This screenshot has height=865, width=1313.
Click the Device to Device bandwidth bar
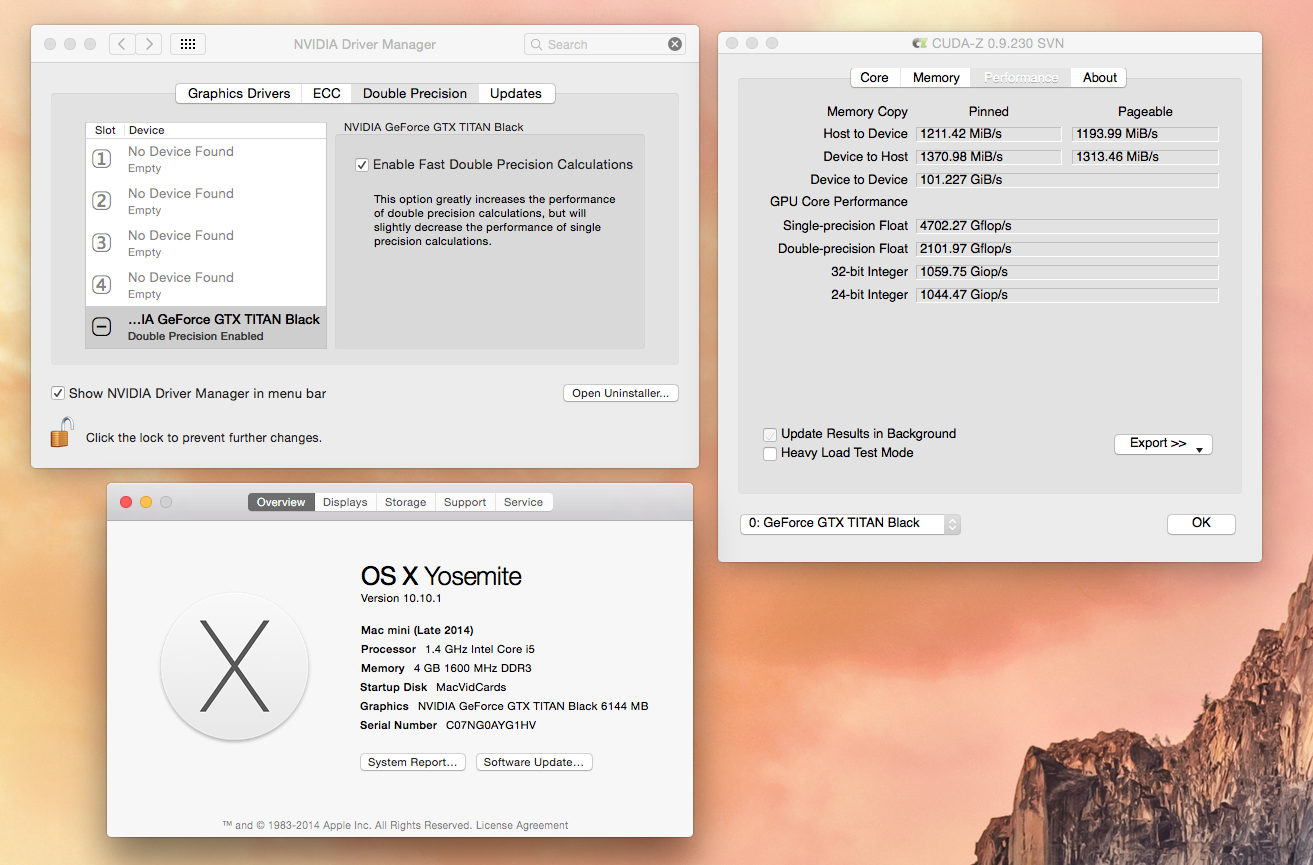point(1067,180)
